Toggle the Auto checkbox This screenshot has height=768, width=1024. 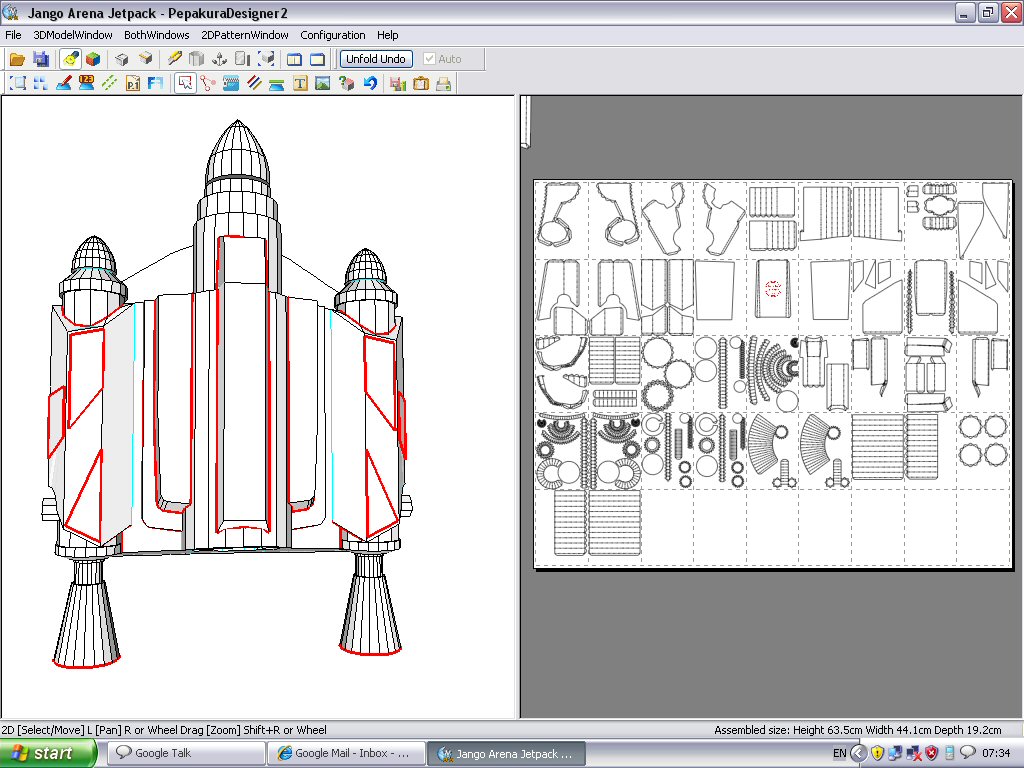tap(429, 59)
